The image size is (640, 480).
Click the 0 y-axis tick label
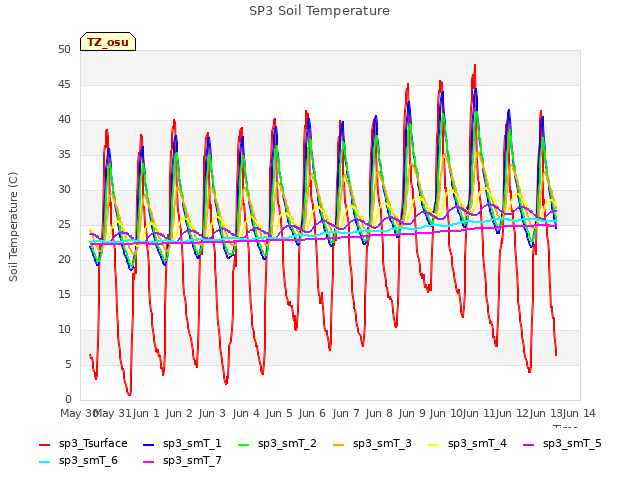point(68,399)
